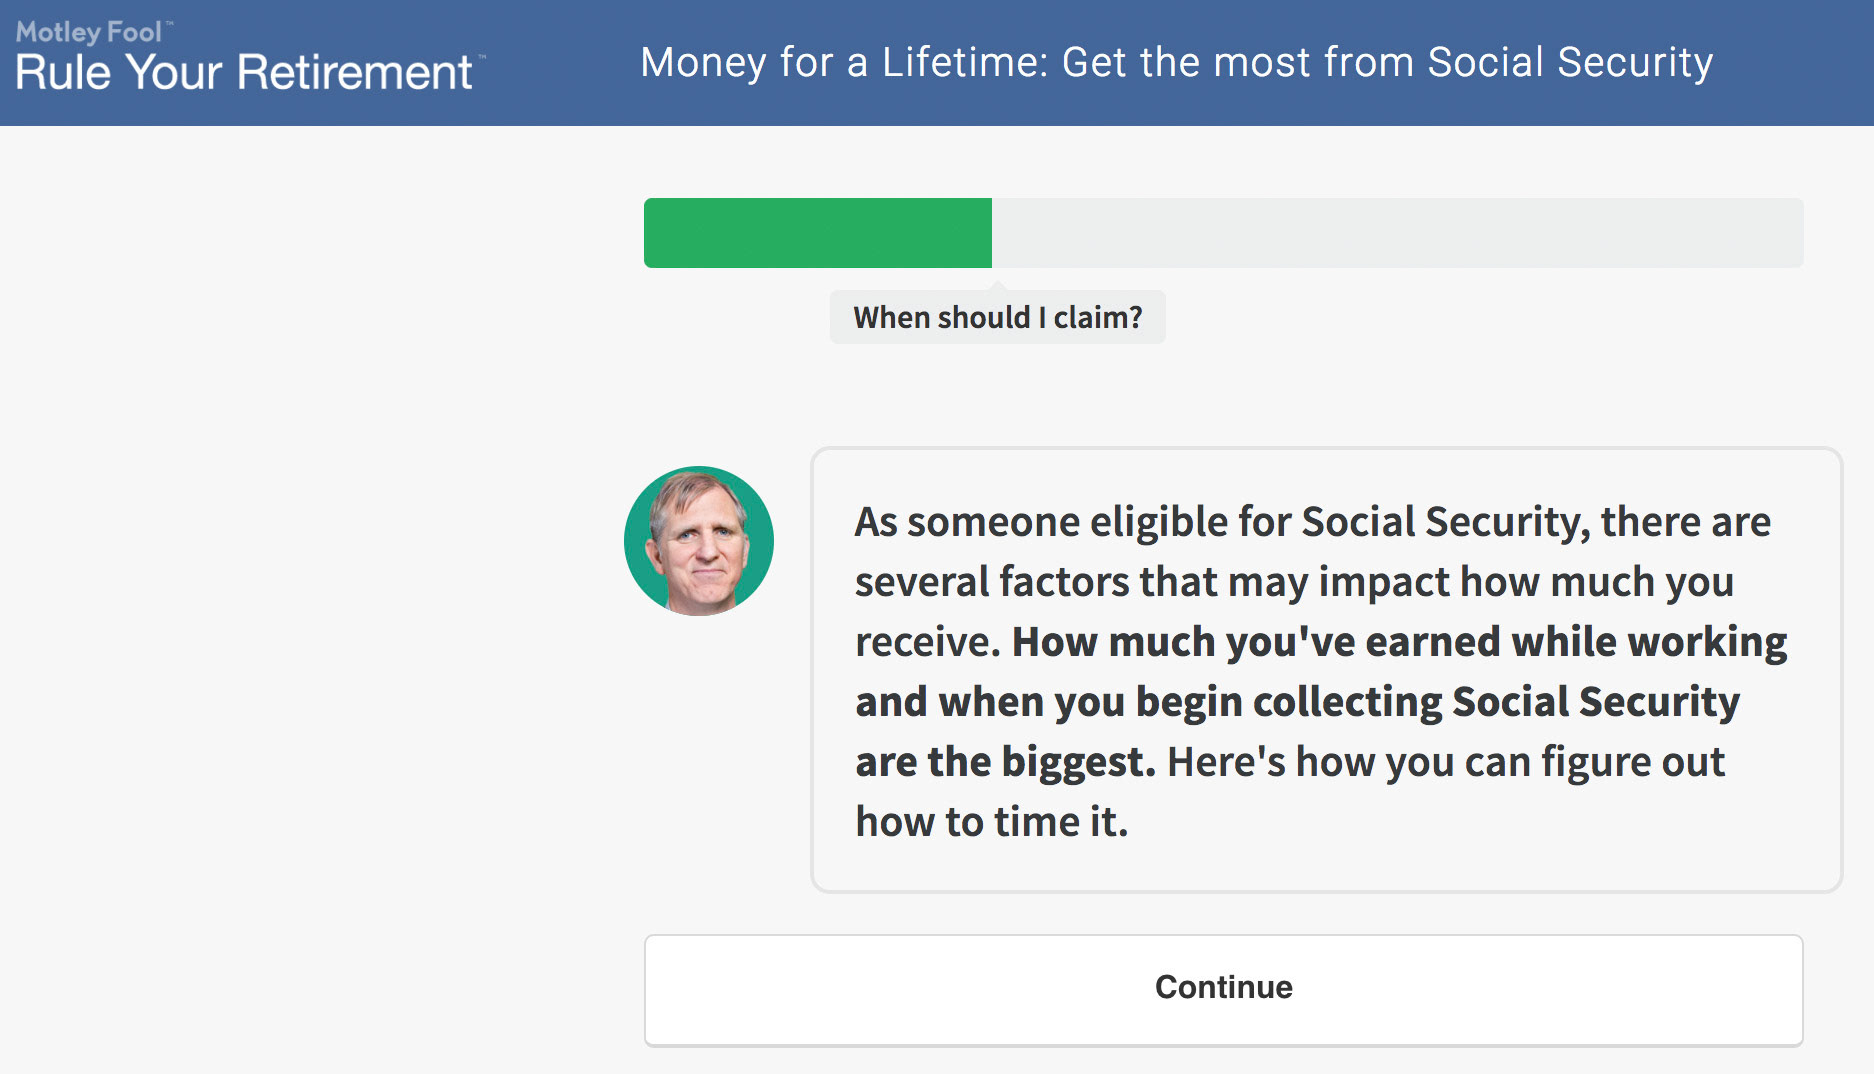Click the bold words "are the biggest."
Viewport: 1874px width, 1074px height.
pyautogui.click(x=1005, y=762)
